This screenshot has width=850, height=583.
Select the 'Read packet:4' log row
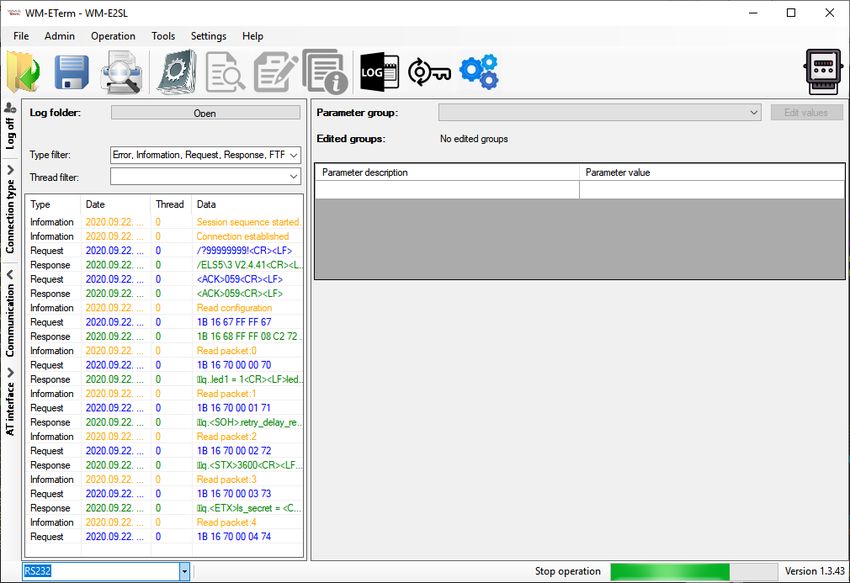tap(164, 522)
